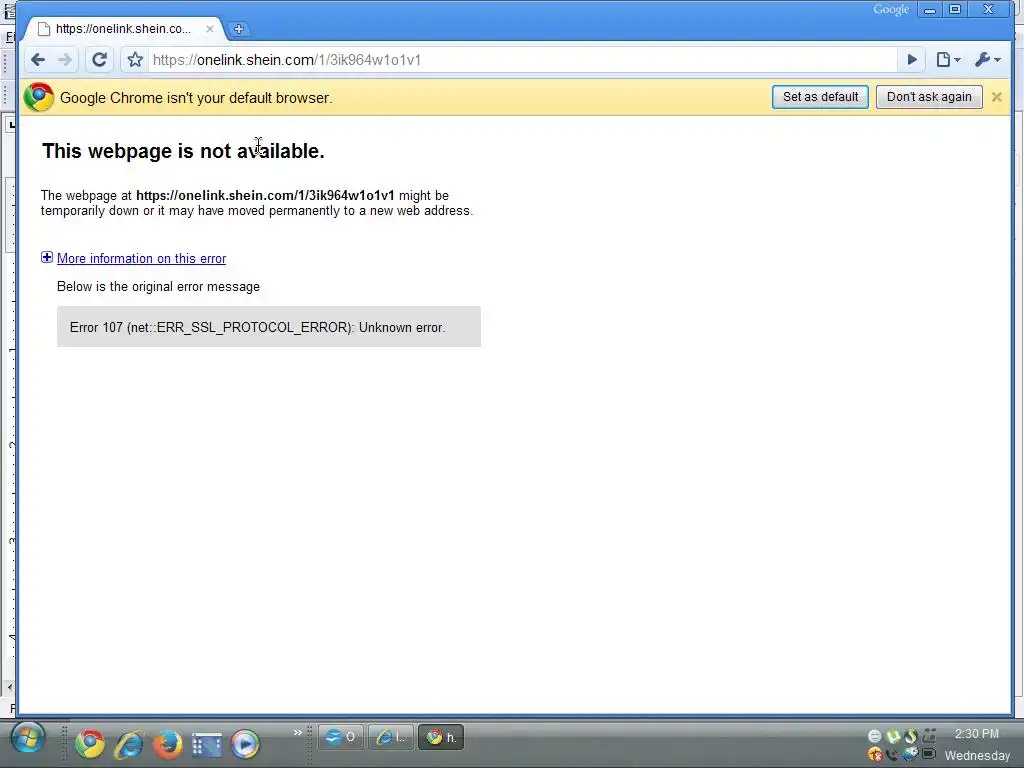
Task: Open a new tab with plus button
Action: [238, 29]
